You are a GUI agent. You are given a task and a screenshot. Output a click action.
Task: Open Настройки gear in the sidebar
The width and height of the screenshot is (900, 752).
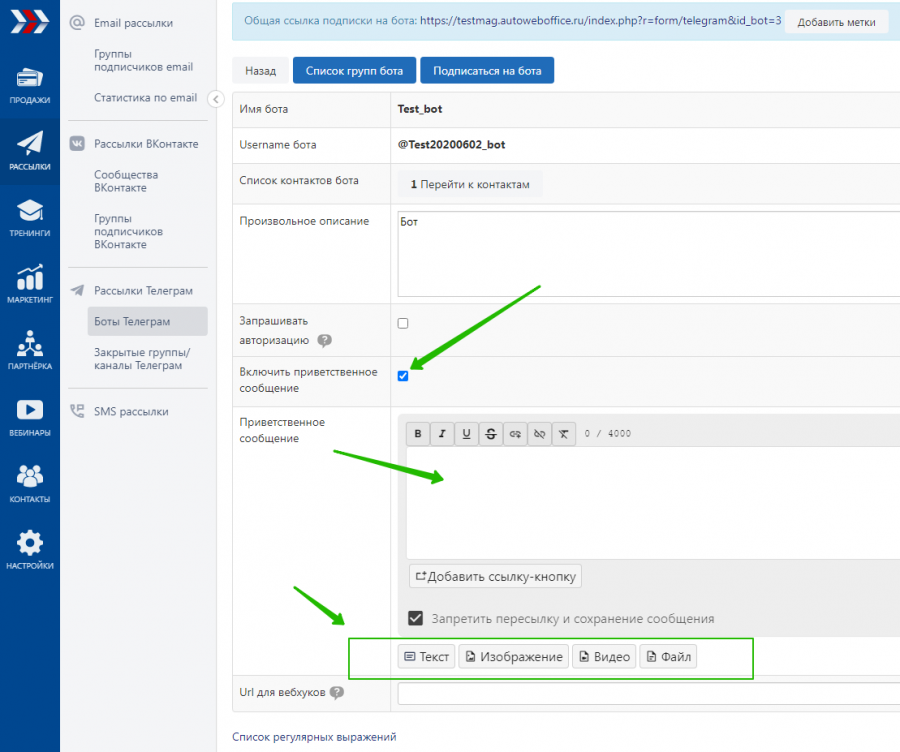tap(29, 549)
